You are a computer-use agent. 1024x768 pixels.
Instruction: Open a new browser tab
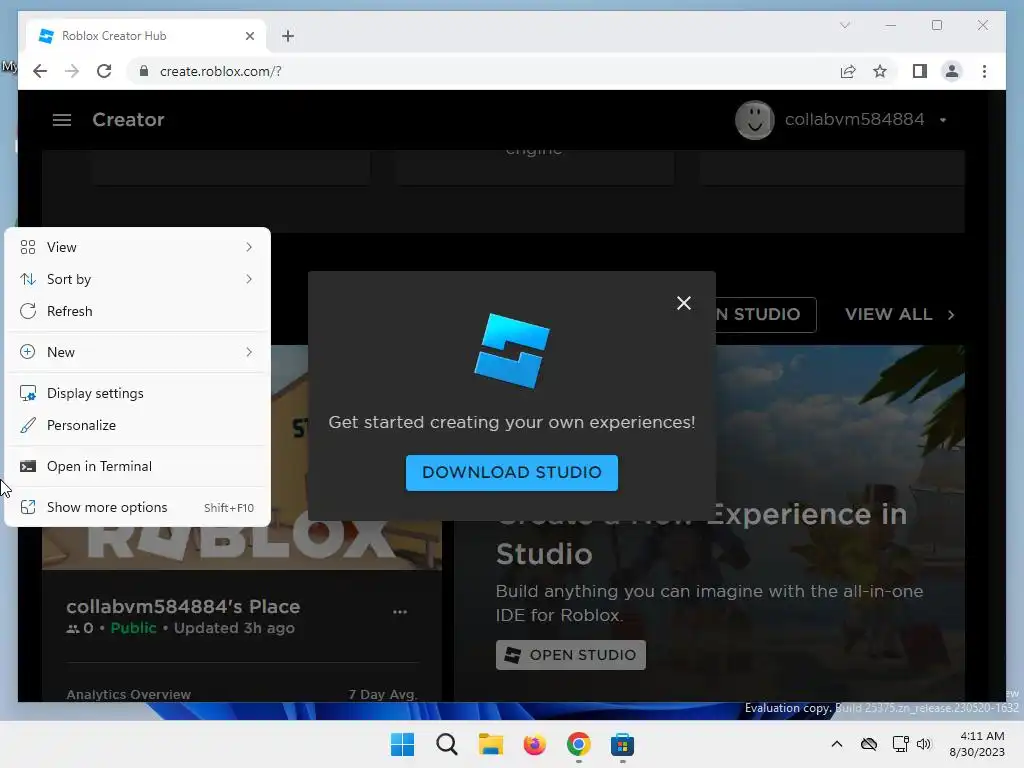tap(288, 36)
